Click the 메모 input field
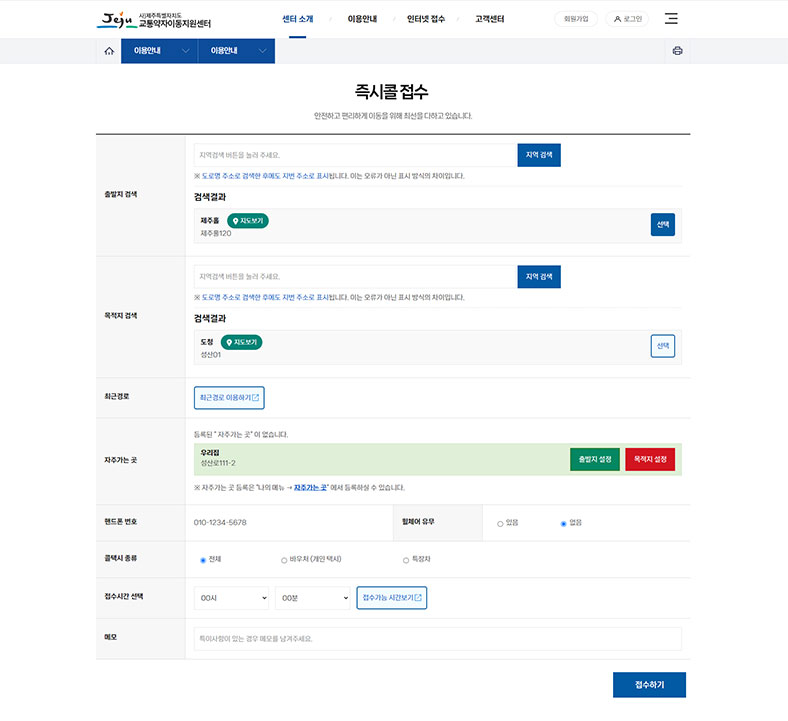Viewport: 788px width, 721px height. 437,639
